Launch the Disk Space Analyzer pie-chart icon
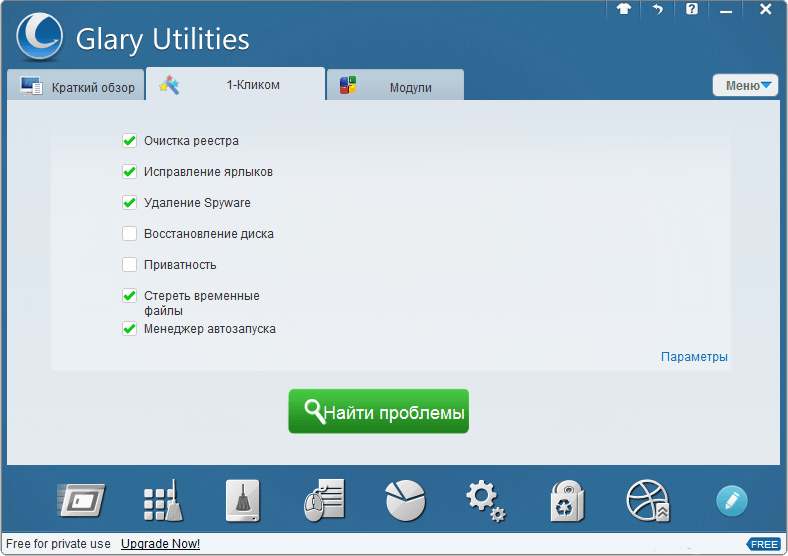Screen dimensions: 788x556 (405, 499)
